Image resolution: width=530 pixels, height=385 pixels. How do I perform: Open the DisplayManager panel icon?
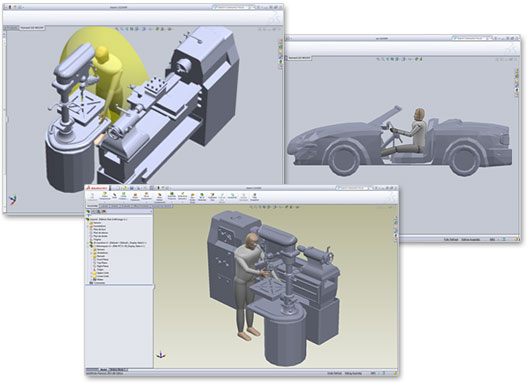click(x=104, y=212)
